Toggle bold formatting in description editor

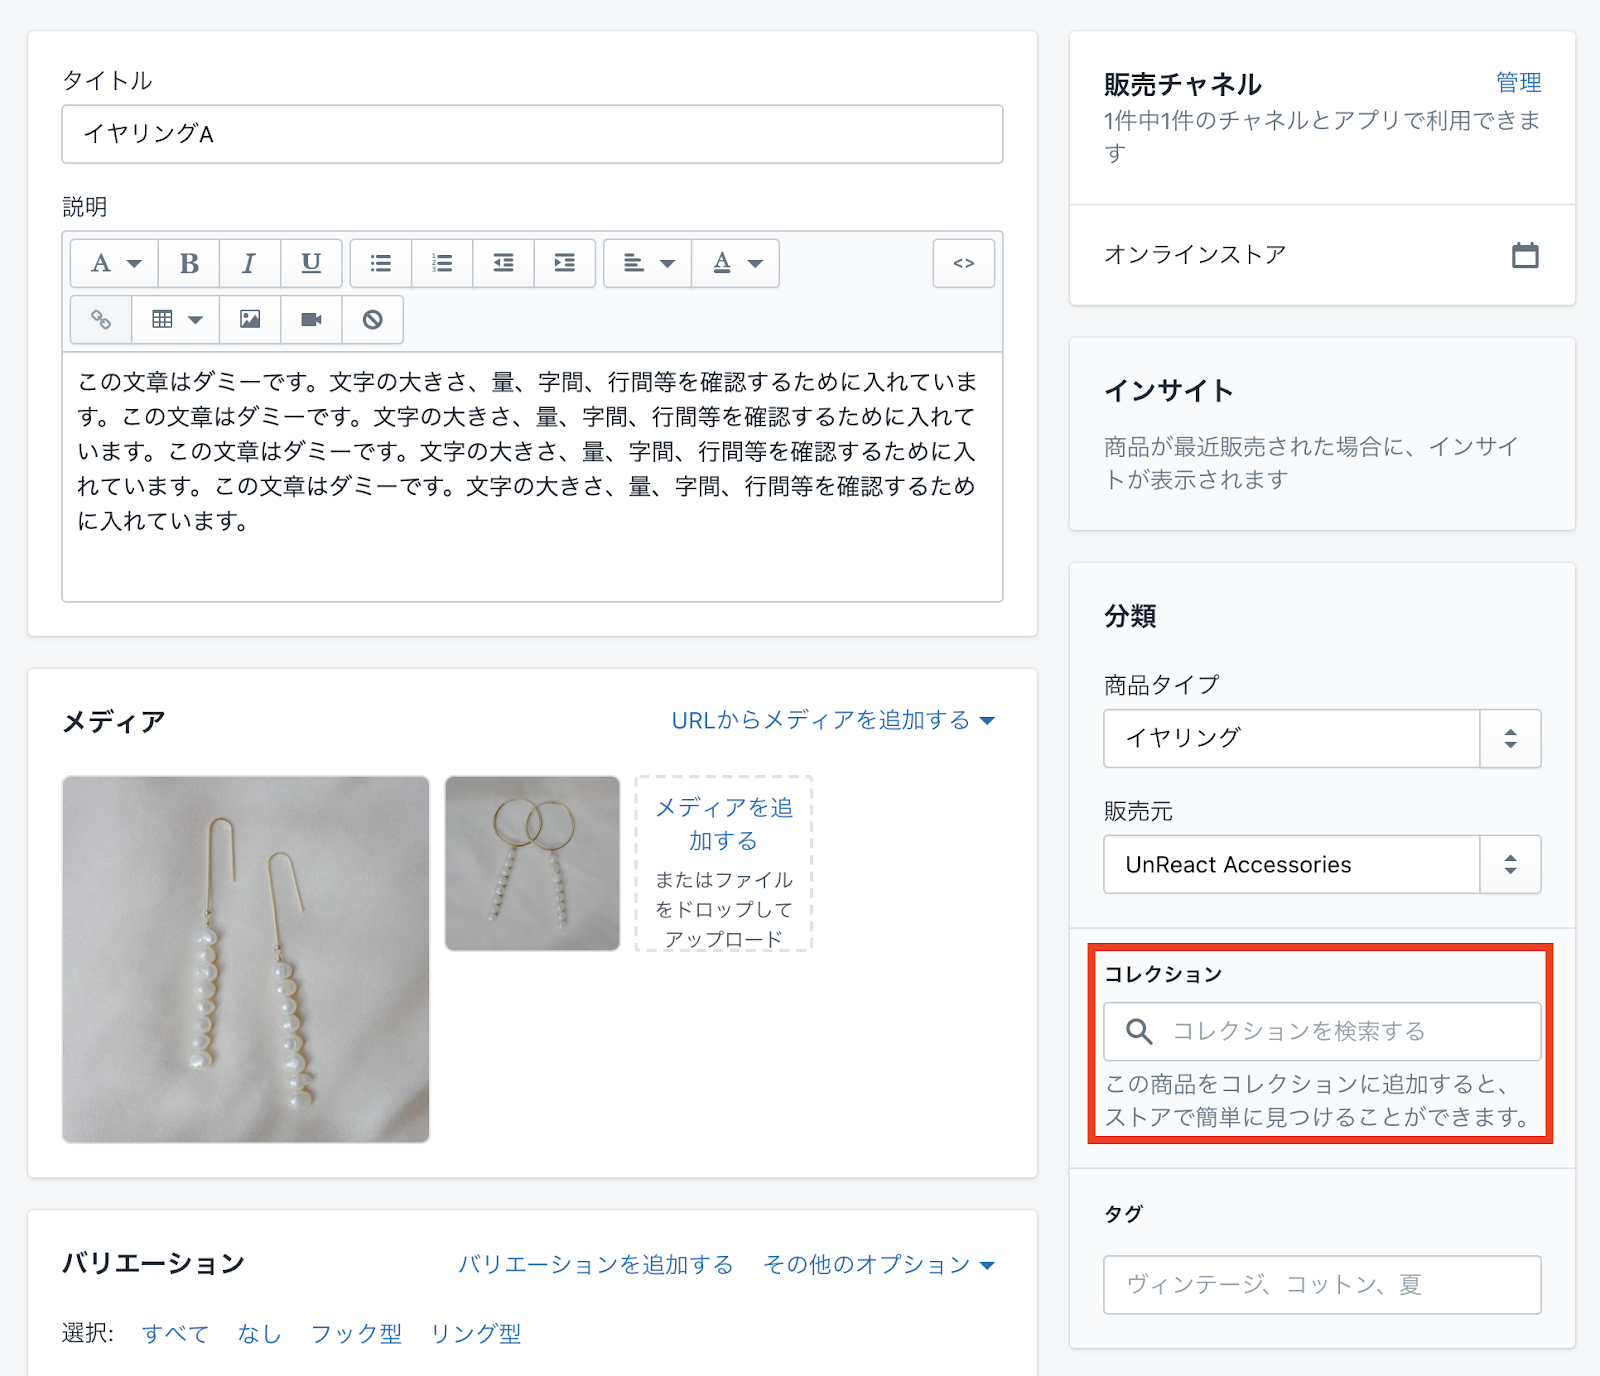click(189, 264)
